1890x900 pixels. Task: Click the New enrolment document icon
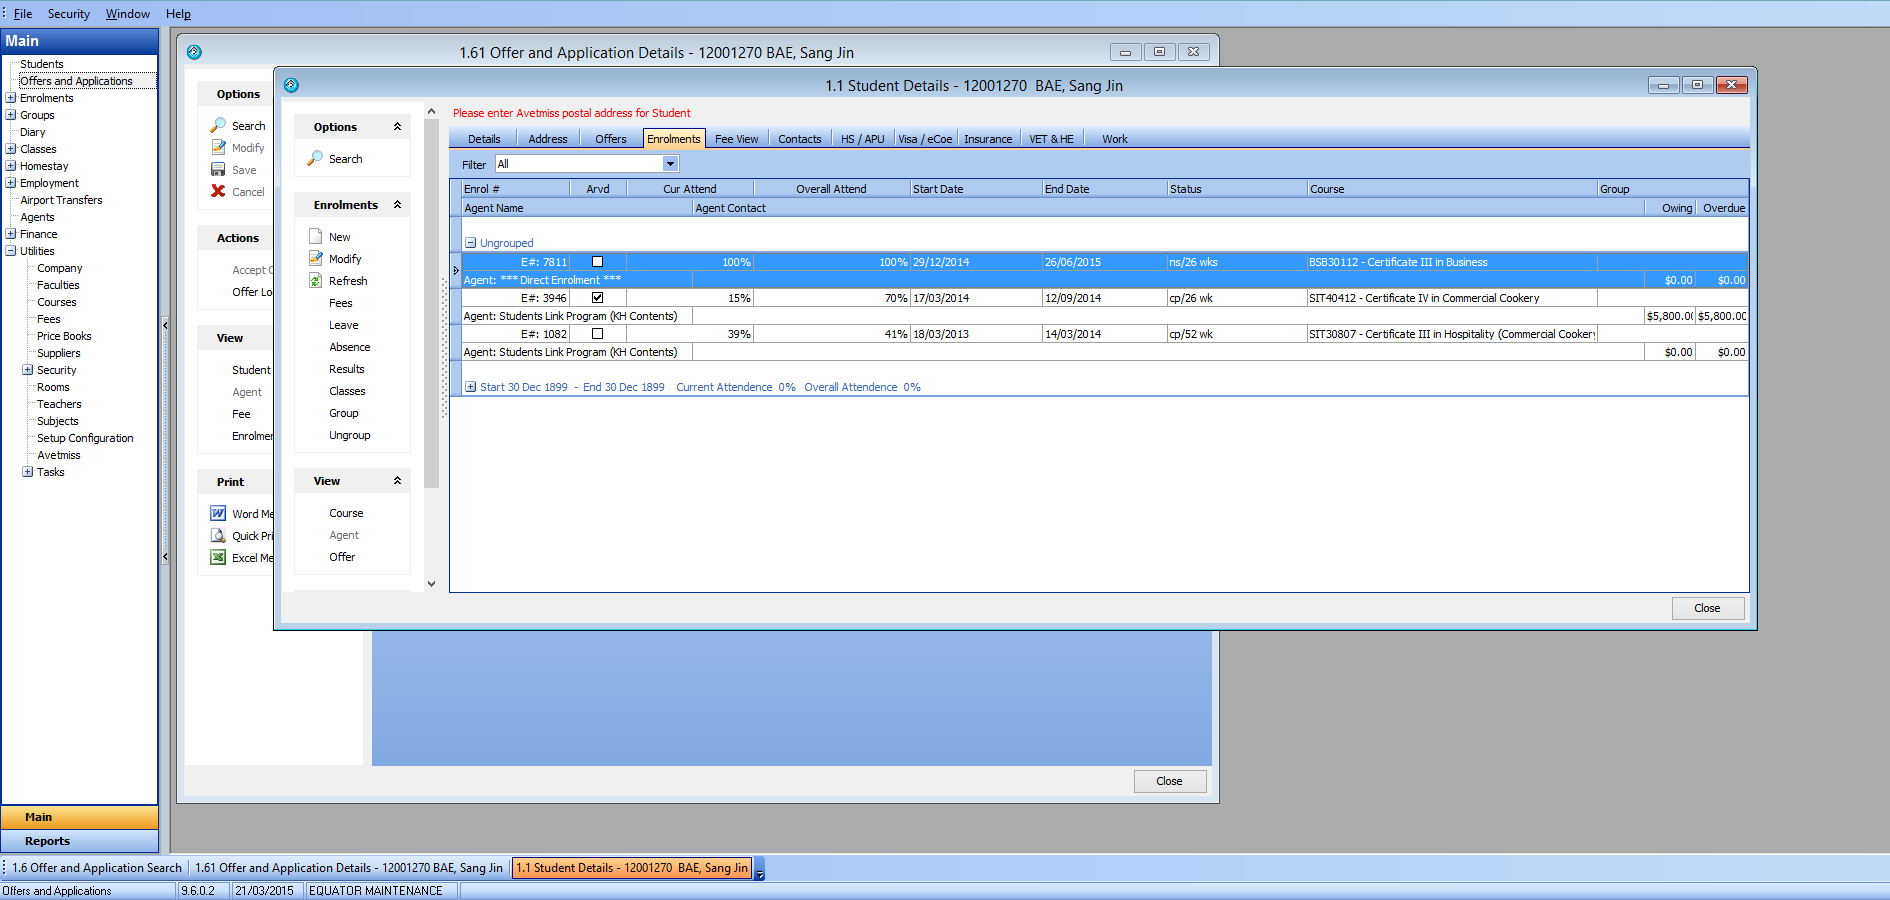(316, 237)
